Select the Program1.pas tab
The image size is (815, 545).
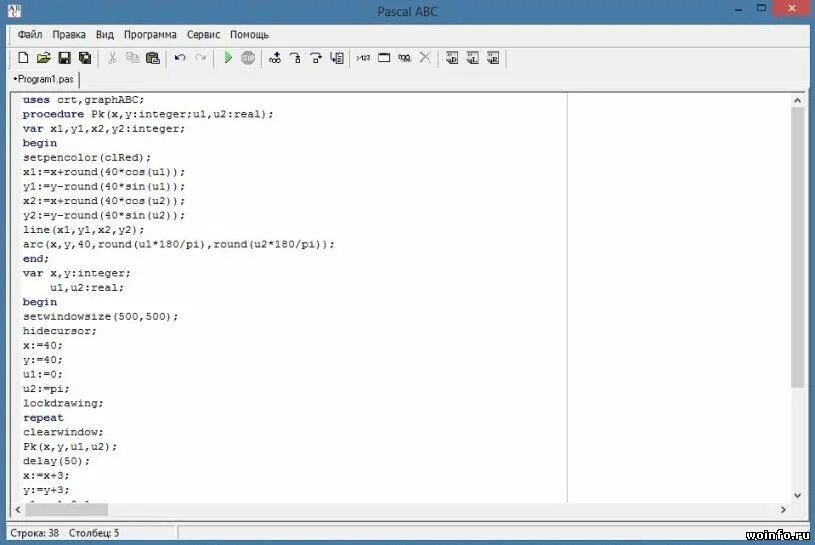pyautogui.click(x=44, y=79)
